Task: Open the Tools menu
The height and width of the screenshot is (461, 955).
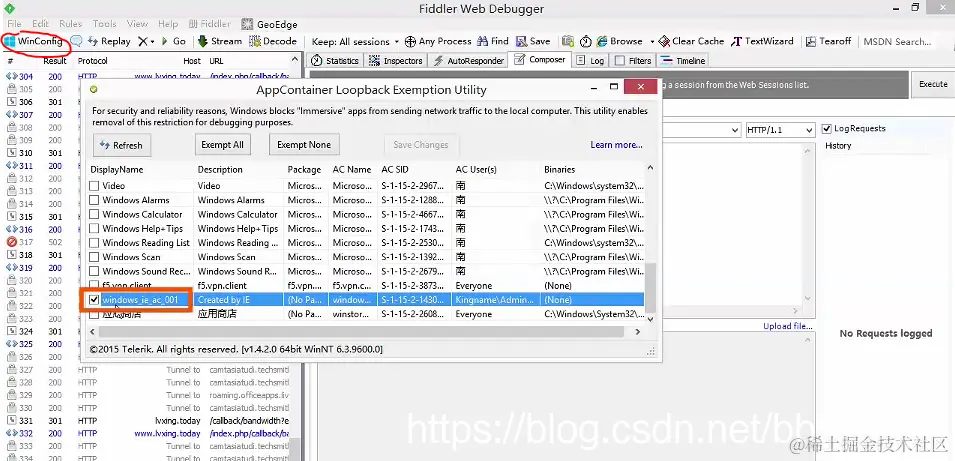Action: pyautogui.click(x=104, y=24)
